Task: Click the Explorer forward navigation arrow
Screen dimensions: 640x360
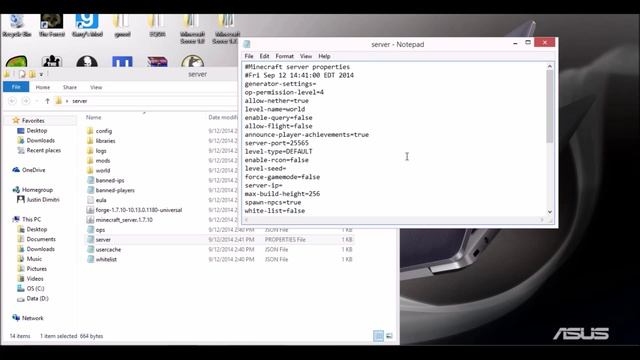Action: (26, 101)
